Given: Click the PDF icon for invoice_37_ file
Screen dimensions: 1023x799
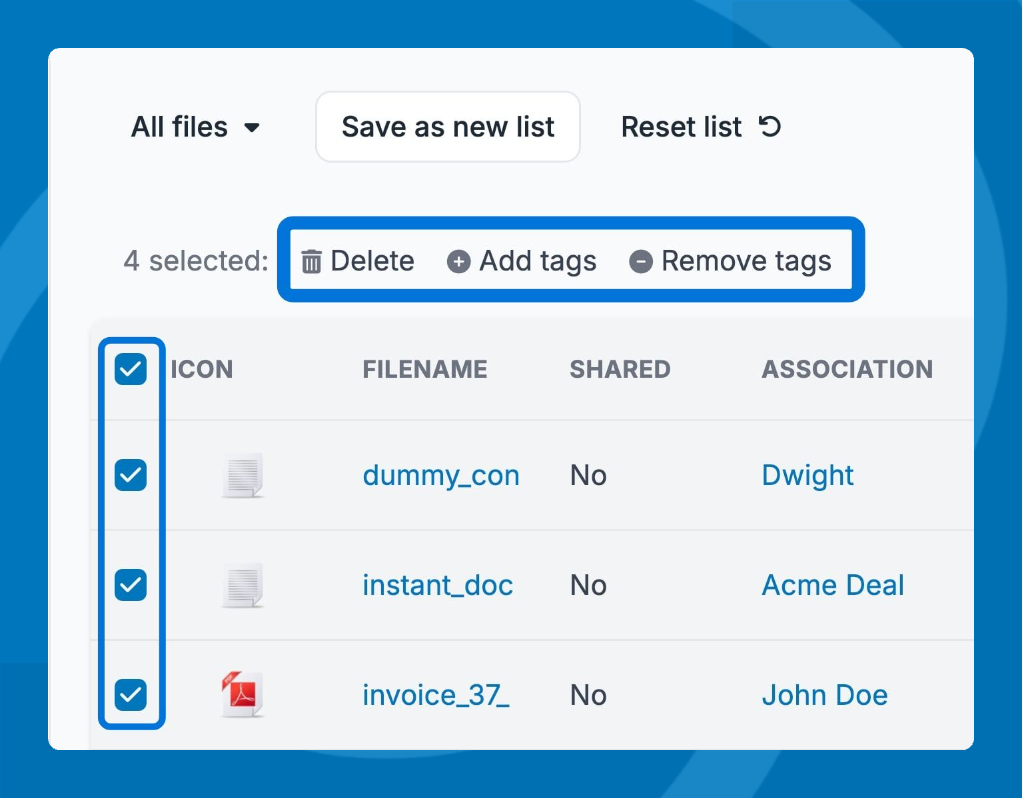Looking at the screenshot, I should (x=242, y=694).
